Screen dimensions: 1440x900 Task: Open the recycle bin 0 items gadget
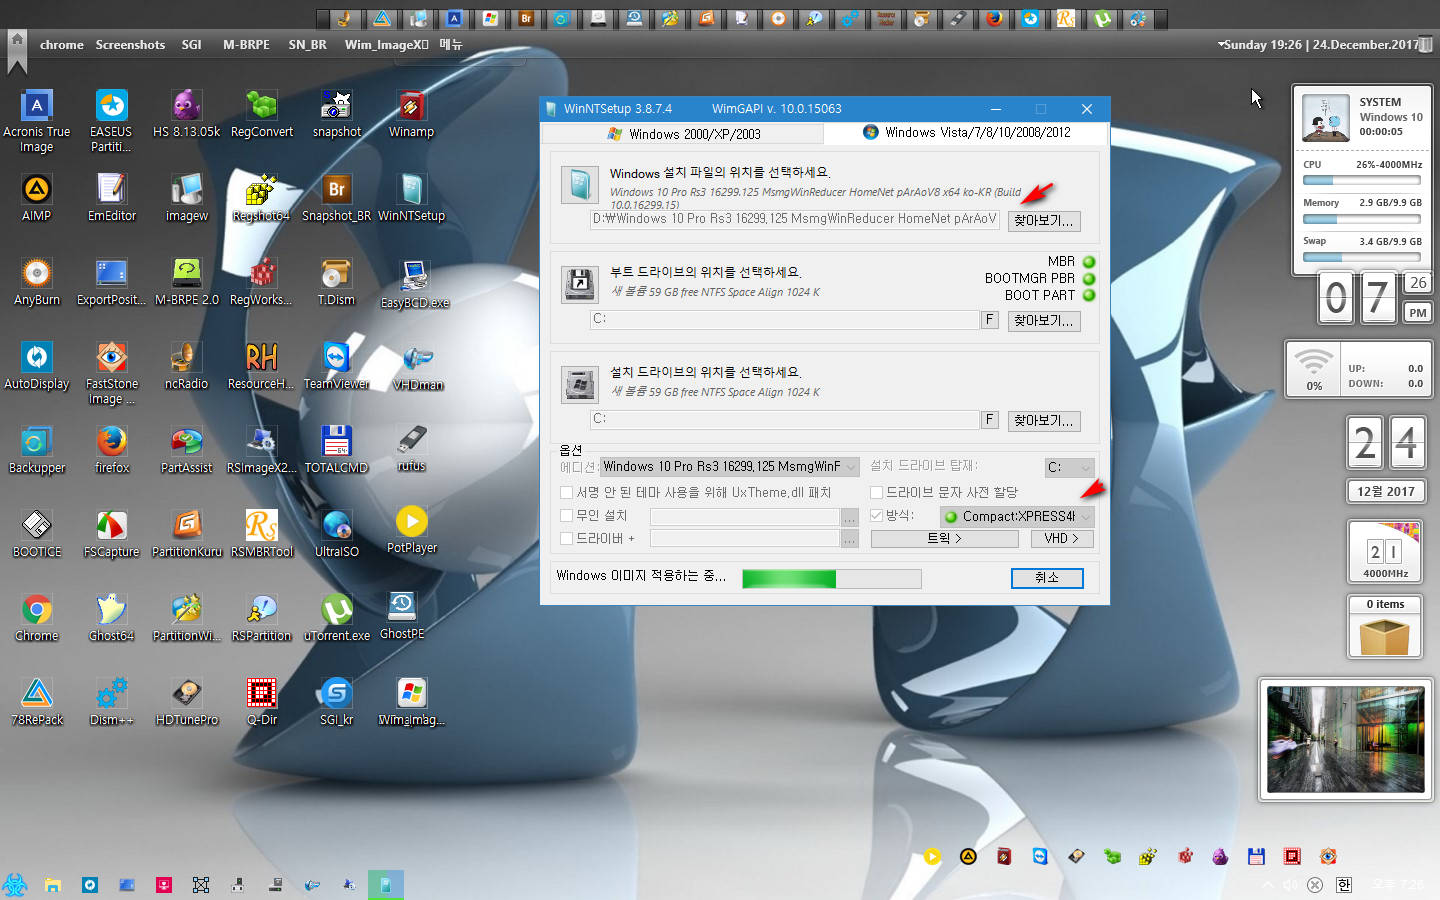1385,628
